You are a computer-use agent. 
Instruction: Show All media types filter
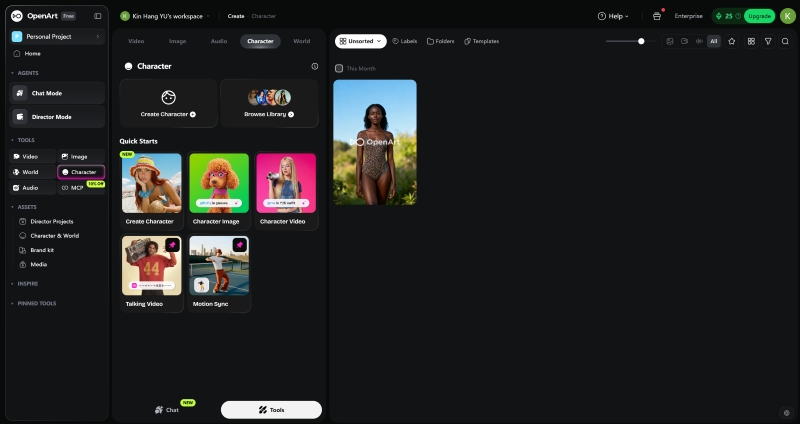tap(714, 41)
